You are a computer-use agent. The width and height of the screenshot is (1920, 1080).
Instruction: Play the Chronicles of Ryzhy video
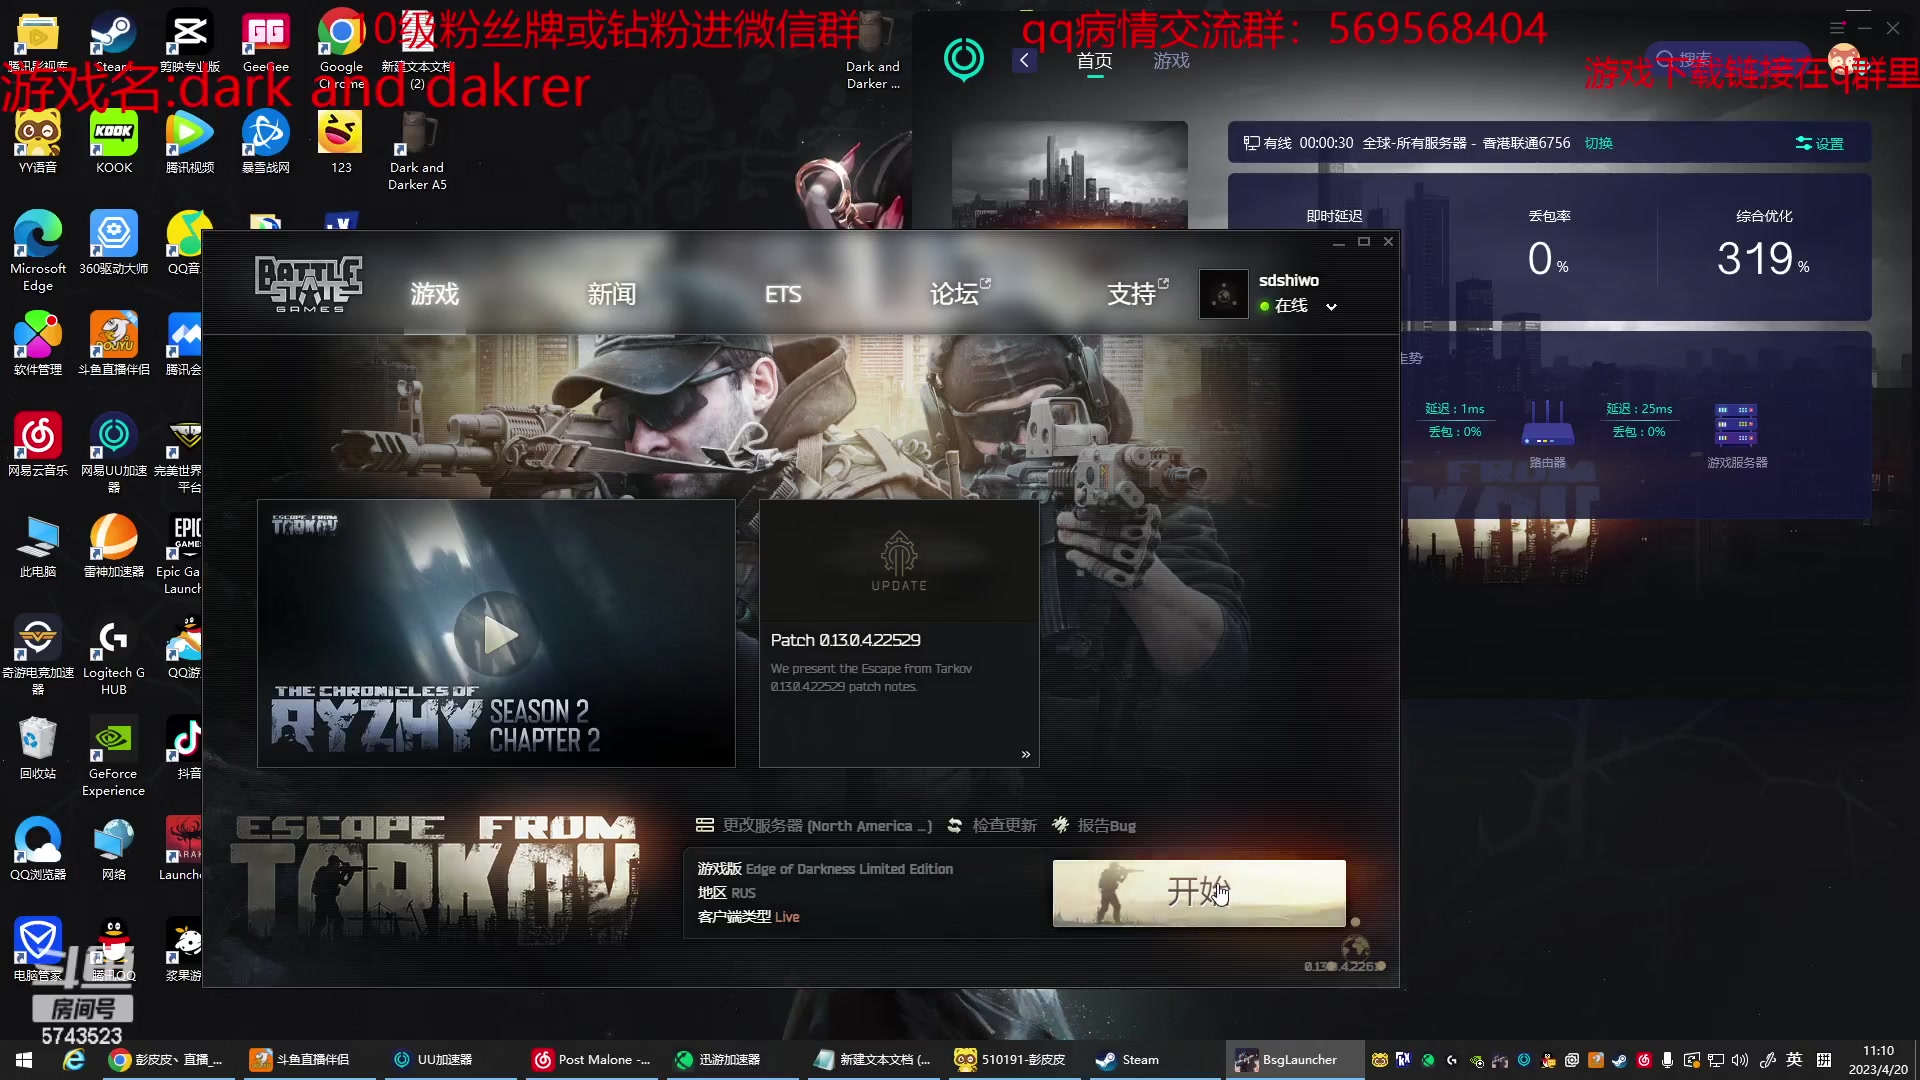pyautogui.click(x=496, y=634)
